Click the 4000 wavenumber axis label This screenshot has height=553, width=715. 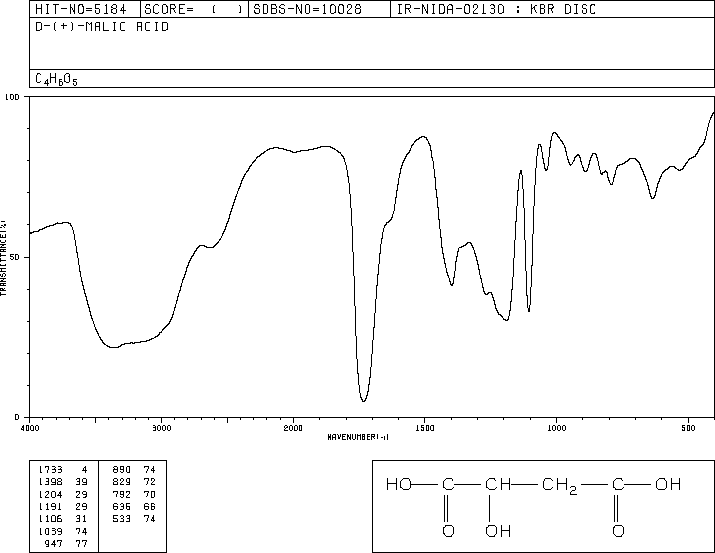click(x=30, y=428)
